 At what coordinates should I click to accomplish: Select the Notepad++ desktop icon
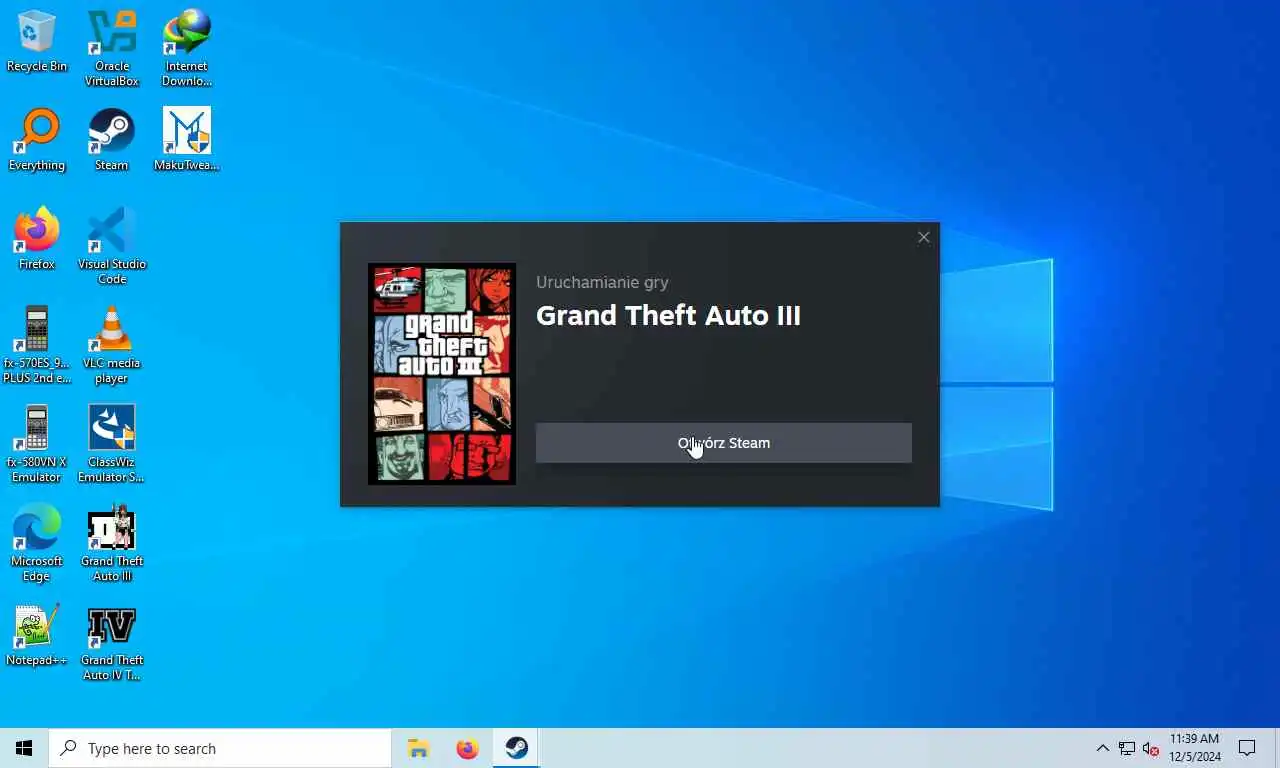(x=37, y=636)
